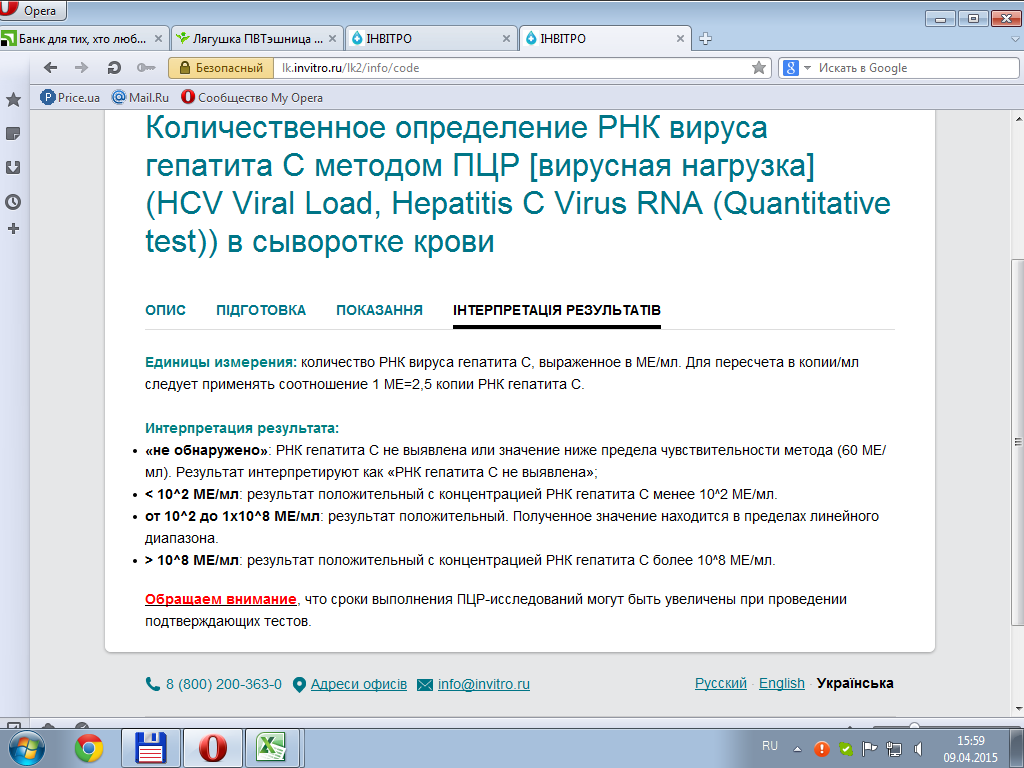
Task: Select the ІНТЕРПРЕТАЦІЯ РЕЗУЛЬТАТІВ tab
Action: point(557,310)
